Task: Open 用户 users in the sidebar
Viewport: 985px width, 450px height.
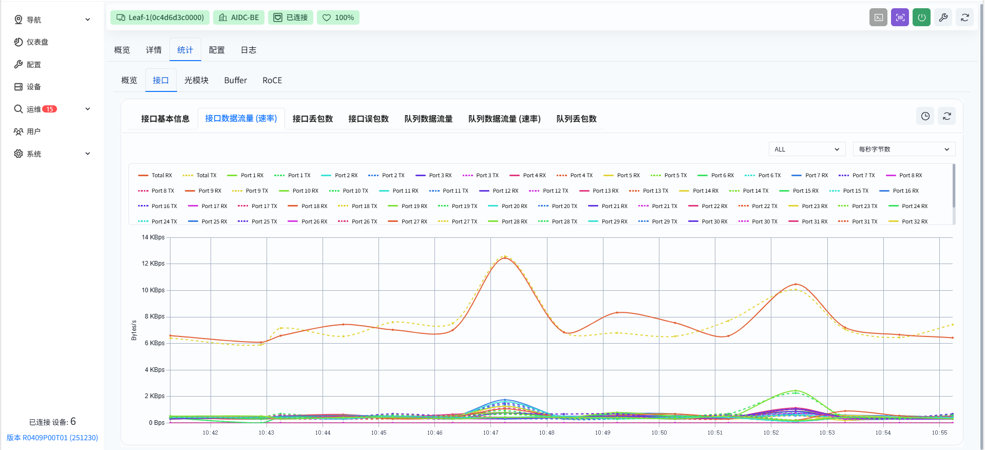Action: 28,131
